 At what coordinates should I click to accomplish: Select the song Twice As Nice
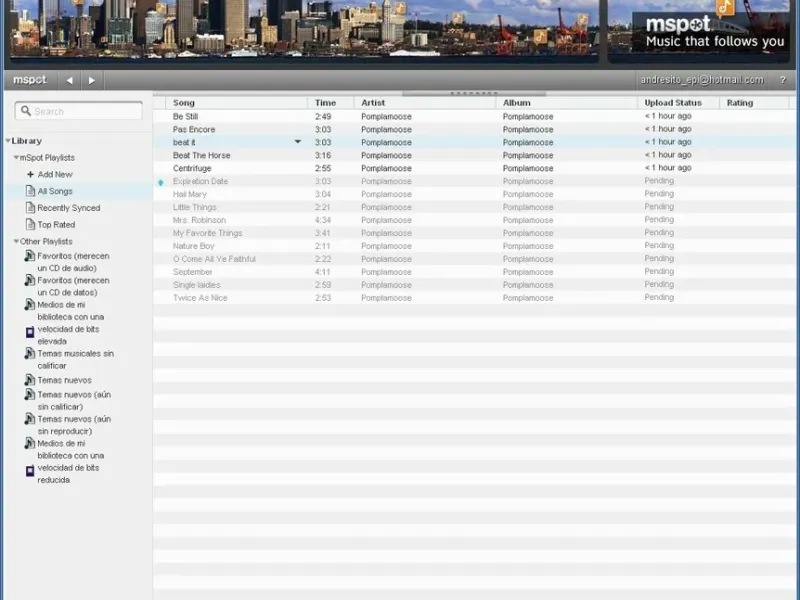click(200, 298)
